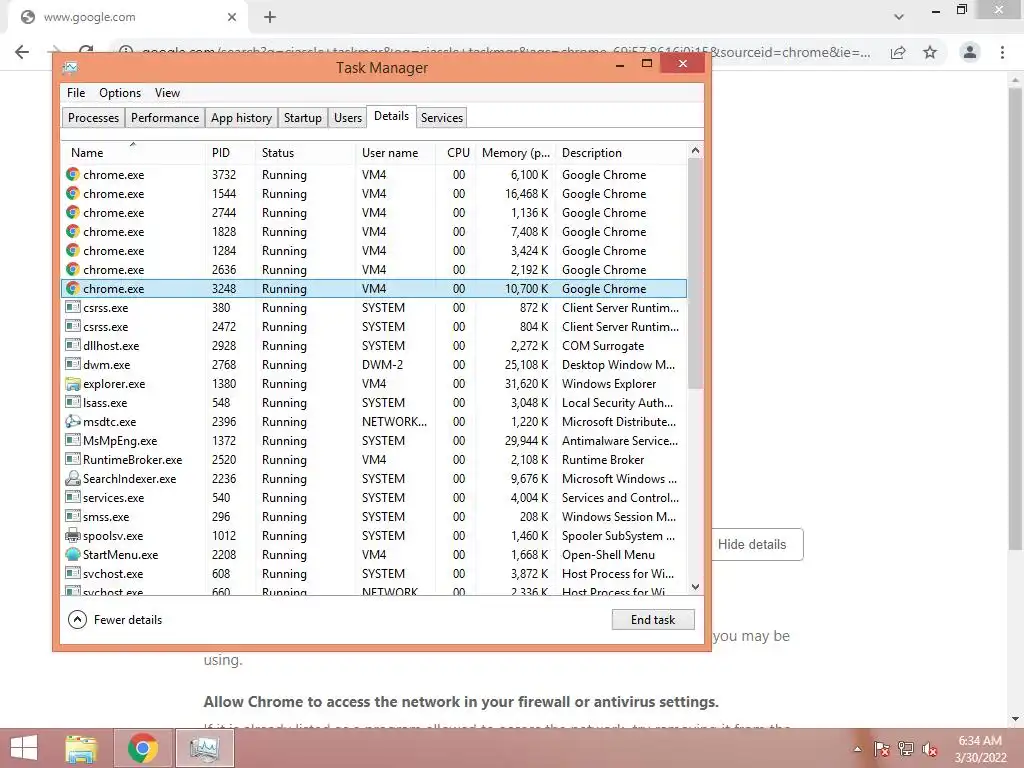Select chrome.exe row with PID 1544
This screenshot has height=768, width=1024.
(374, 193)
